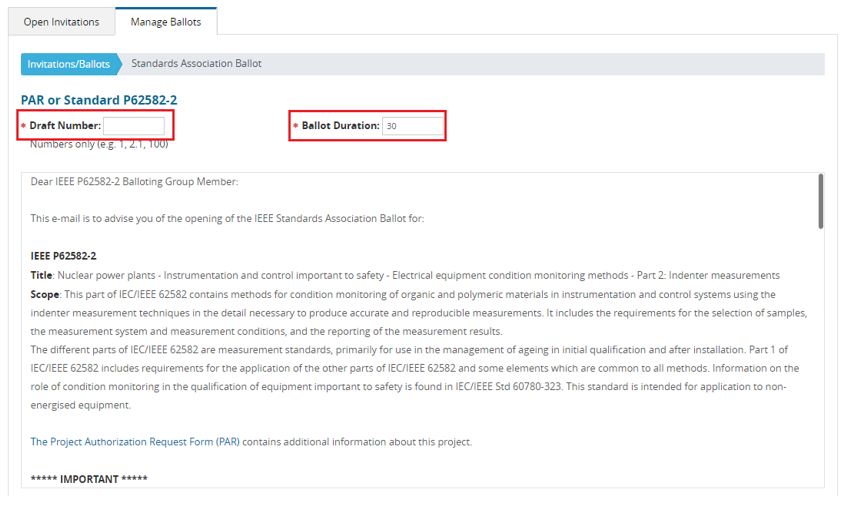The width and height of the screenshot is (846, 508).
Task: Click the Ballot Duration field showing 30
Action: [x=413, y=126]
